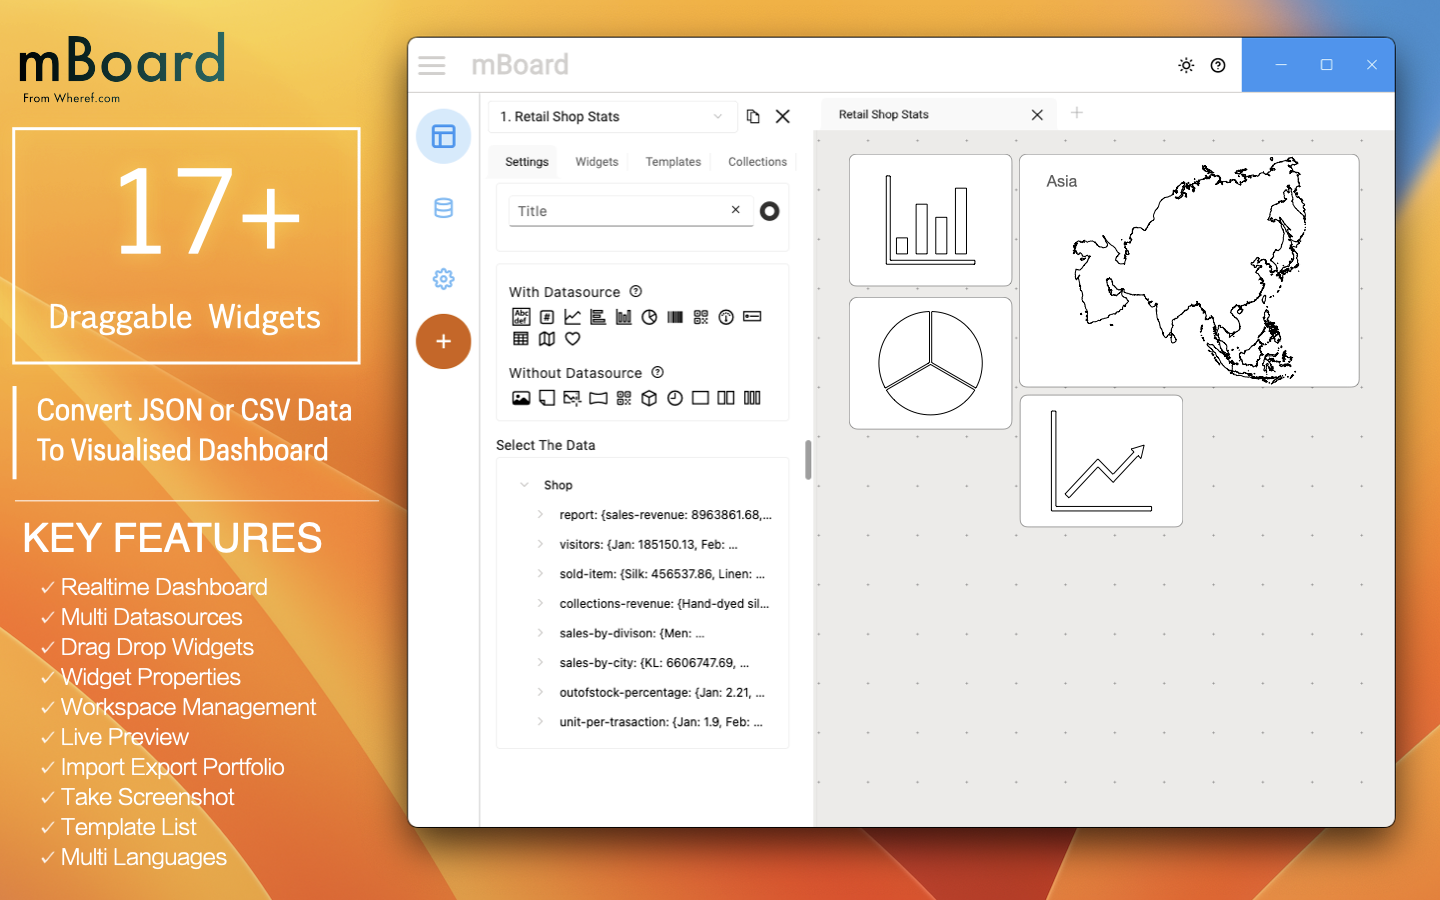Add the single column layout widget
1440x900 pixels.
(x=701, y=398)
